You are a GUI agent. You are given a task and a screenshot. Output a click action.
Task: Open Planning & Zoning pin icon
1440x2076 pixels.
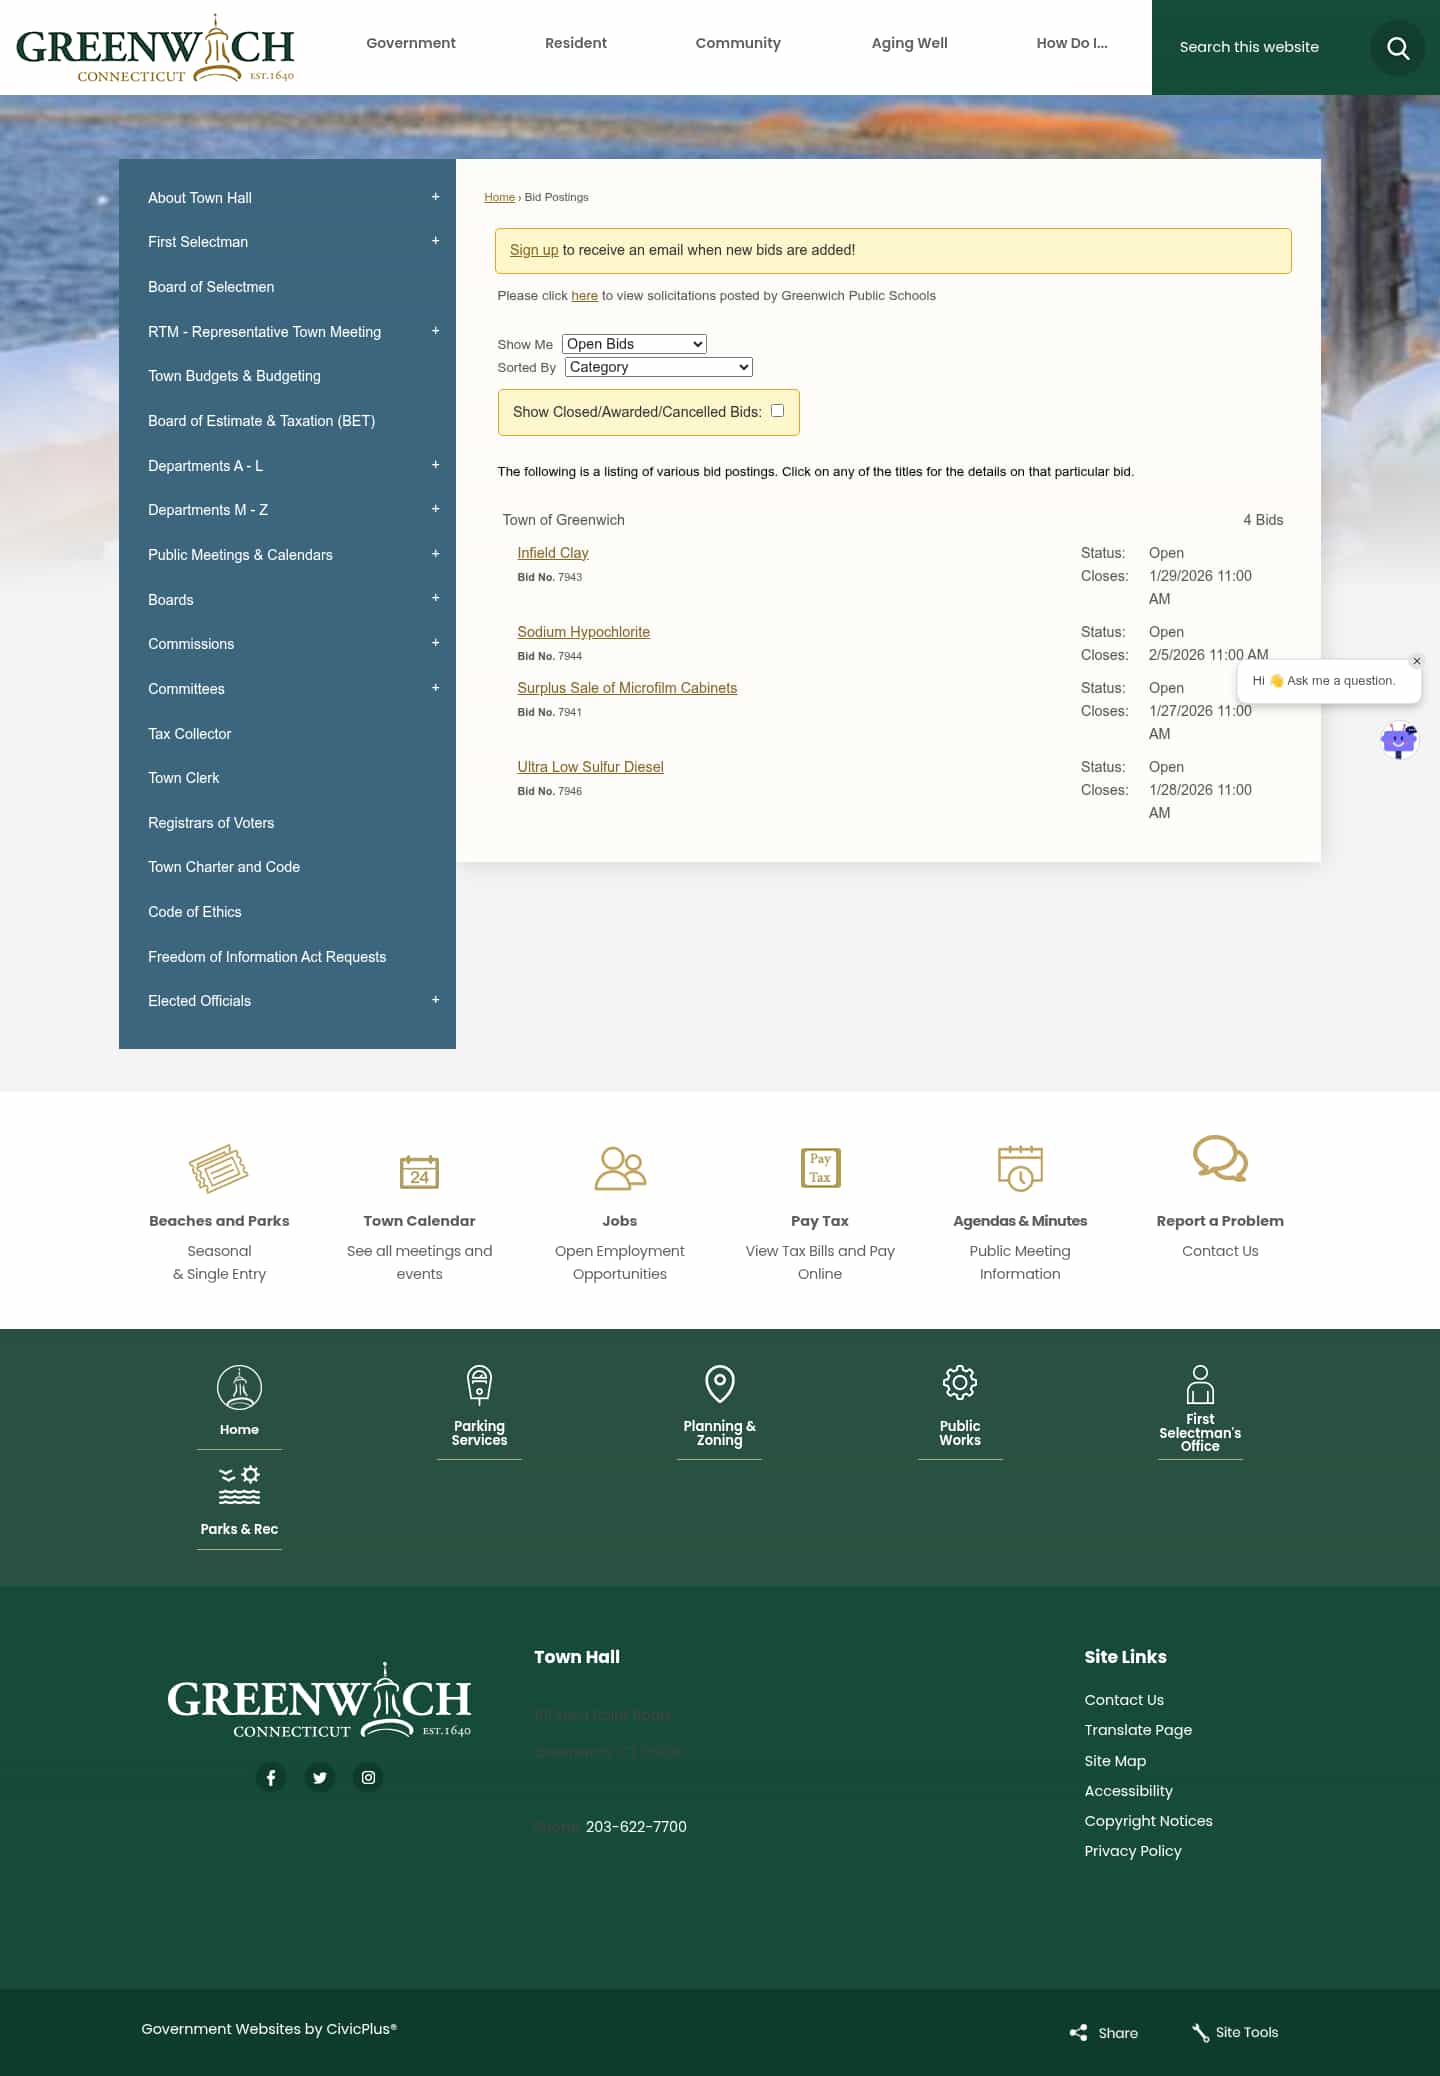pos(720,1384)
